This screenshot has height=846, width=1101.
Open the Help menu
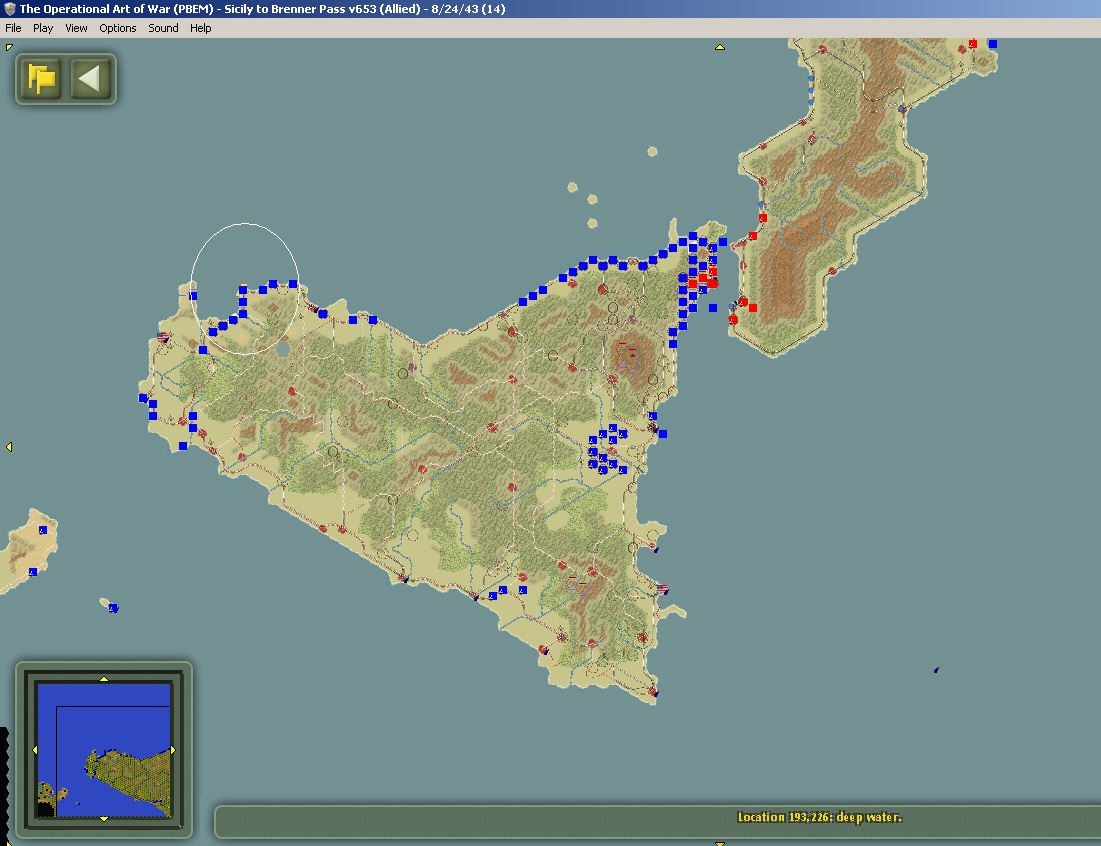200,28
